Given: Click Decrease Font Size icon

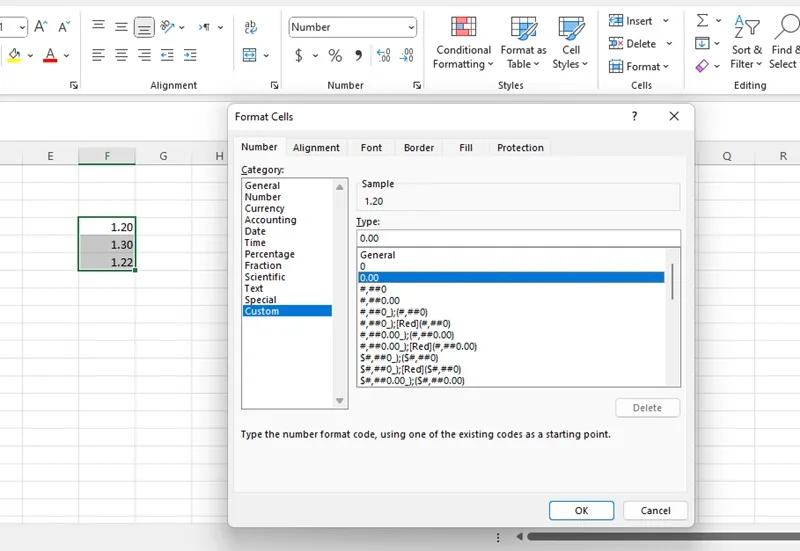Looking at the screenshot, I should [x=64, y=27].
